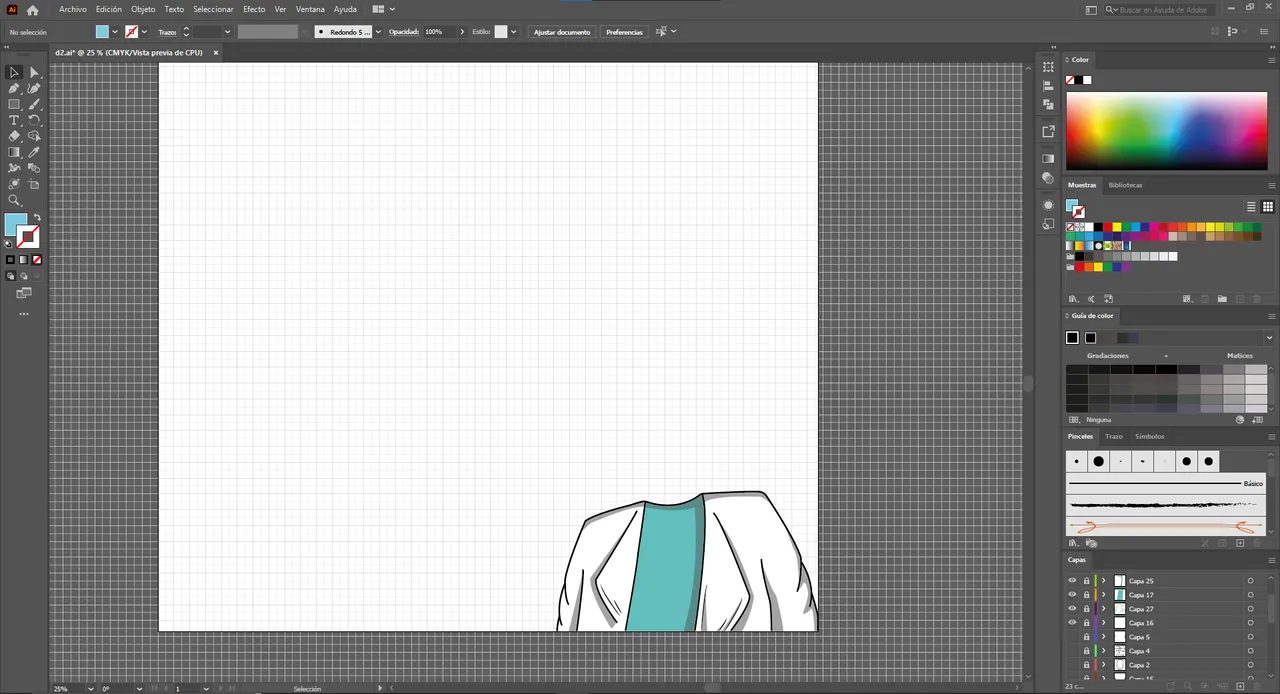Select the Warp tool
Image resolution: width=1280 pixels, height=694 pixels.
(14, 168)
